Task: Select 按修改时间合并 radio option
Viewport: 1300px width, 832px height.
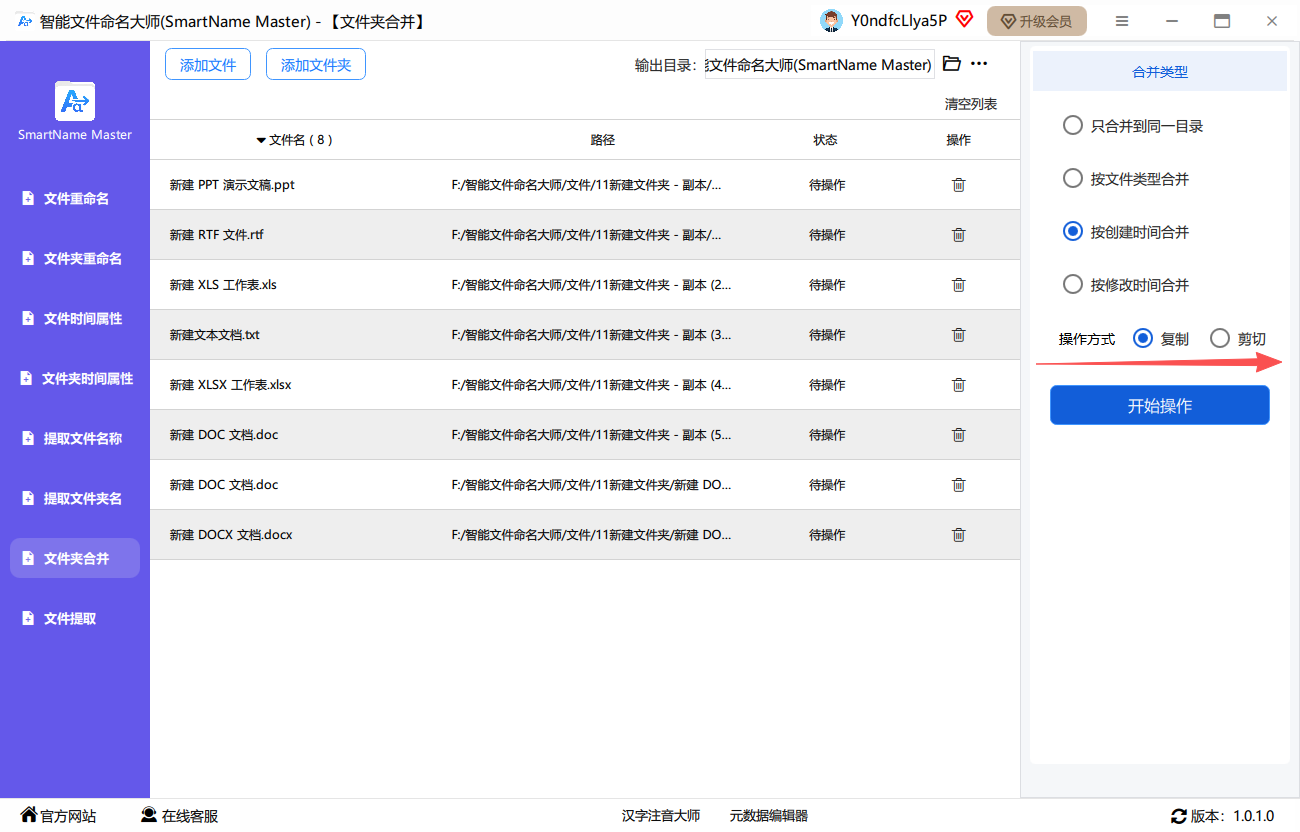Action: point(1073,285)
